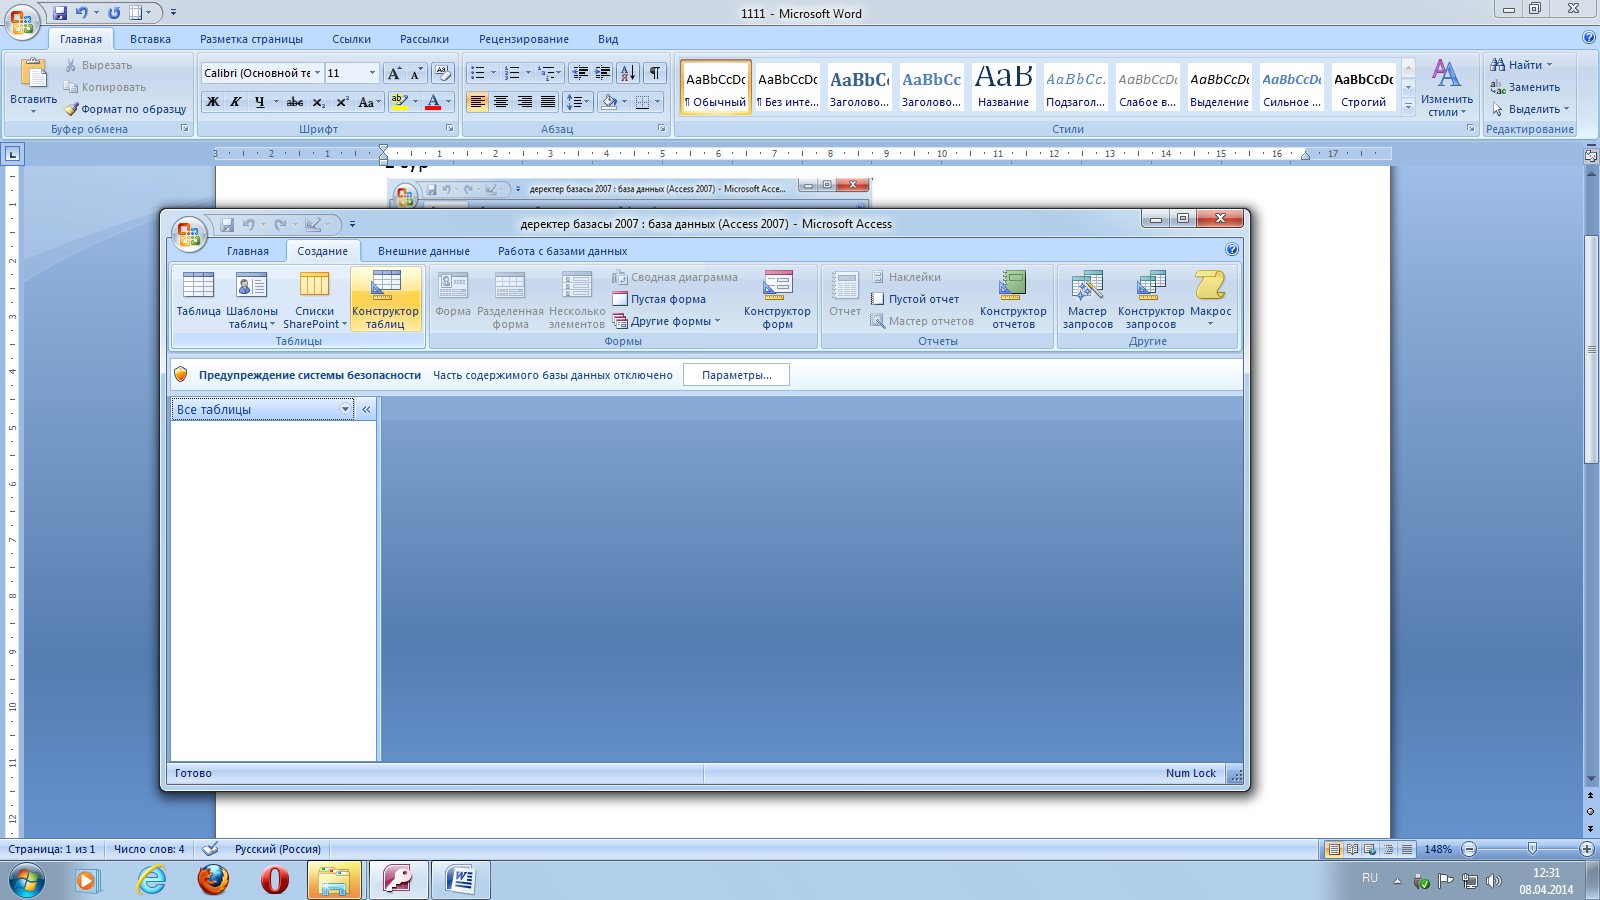Switch to Внешние данные tab
Image resolution: width=1600 pixels, height=900 pixels.
coord(424,251)
